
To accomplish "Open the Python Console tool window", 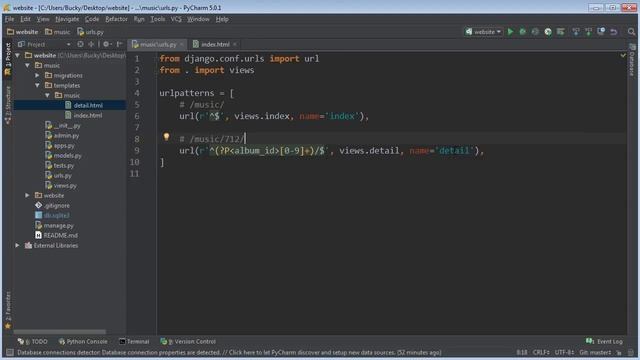I will click(x=83, y=341).
